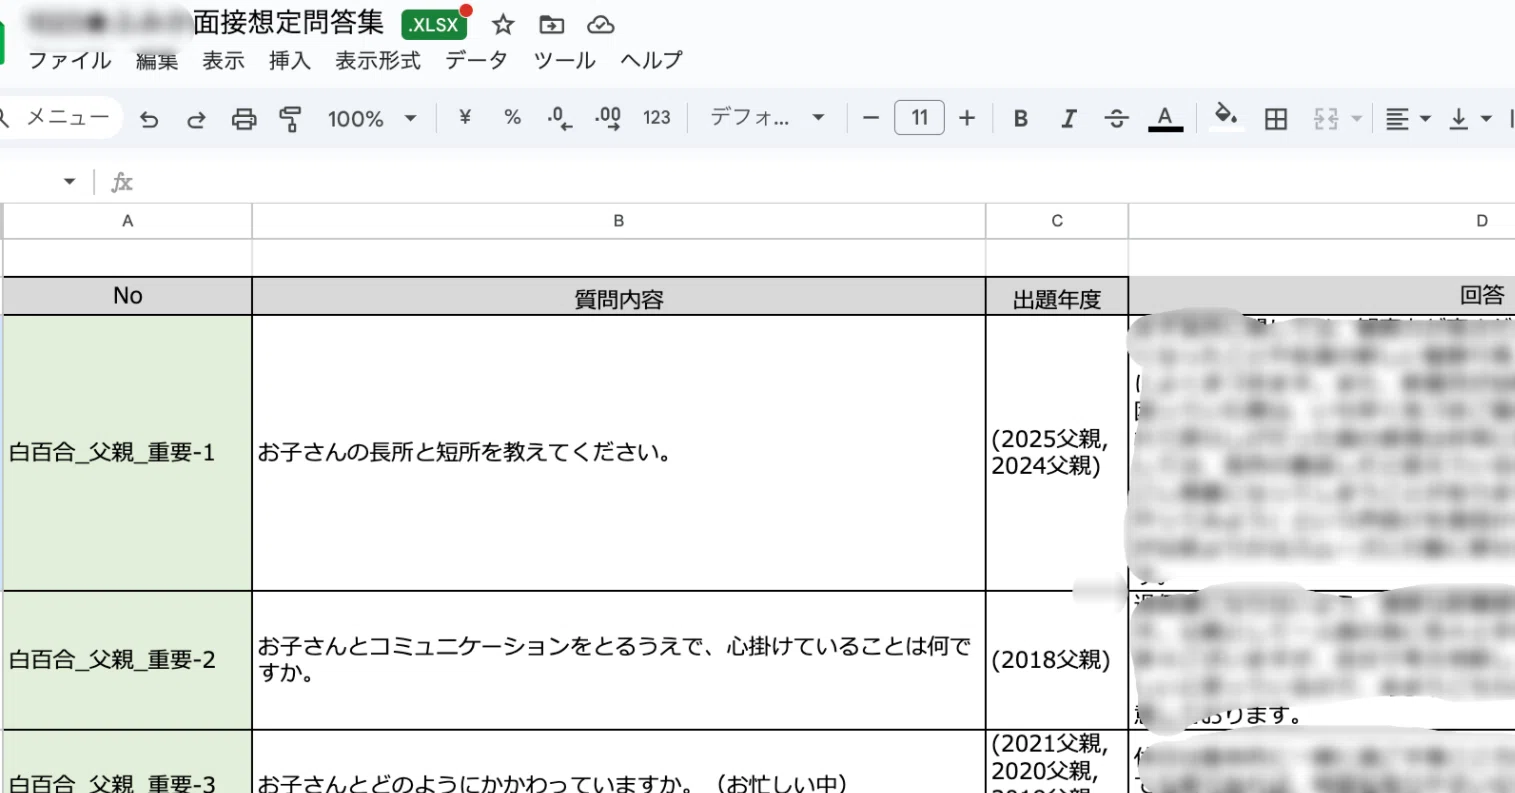This screenshot has width=1515, height=793.
Task: Select cell (2018父親)
Action: coord(1057,660)
